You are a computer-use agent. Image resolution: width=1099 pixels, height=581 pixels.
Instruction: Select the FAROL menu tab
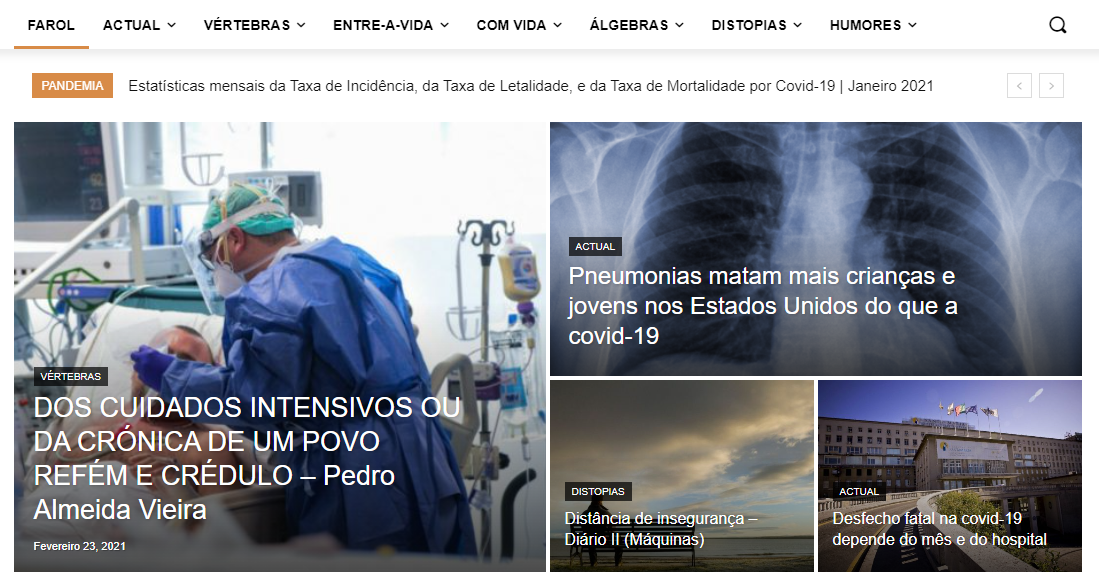pyautogui.click(x=51, y=25)
